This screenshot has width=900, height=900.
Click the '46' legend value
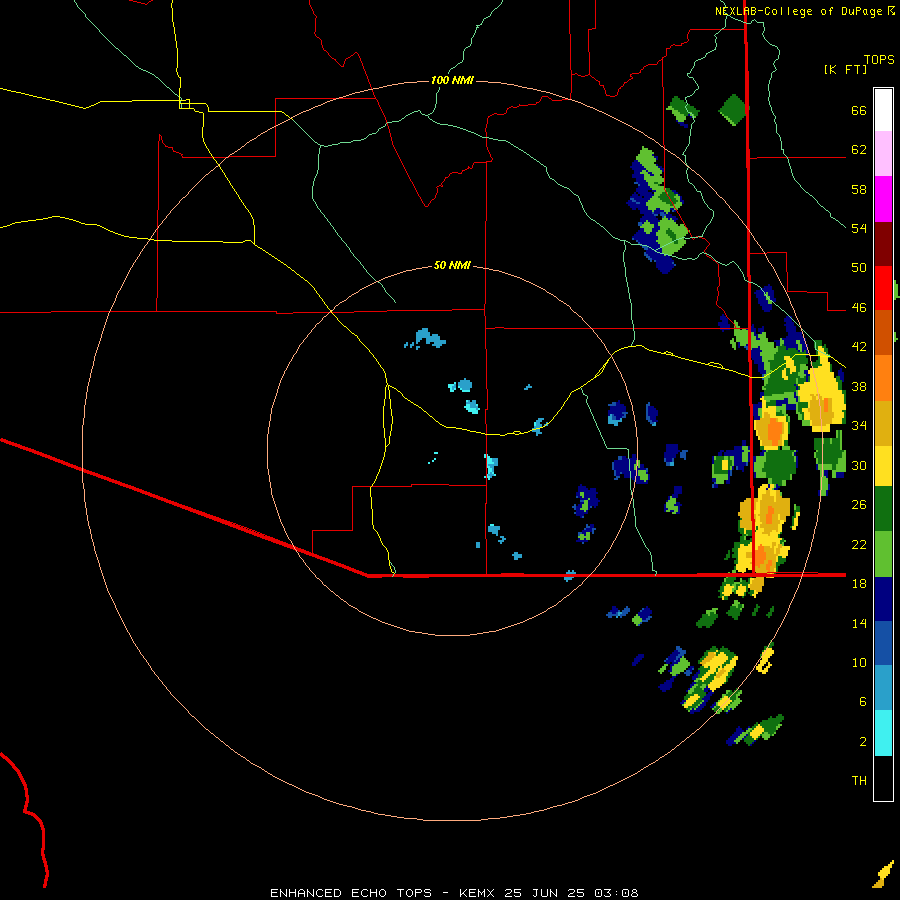click(x=859, y=308)
